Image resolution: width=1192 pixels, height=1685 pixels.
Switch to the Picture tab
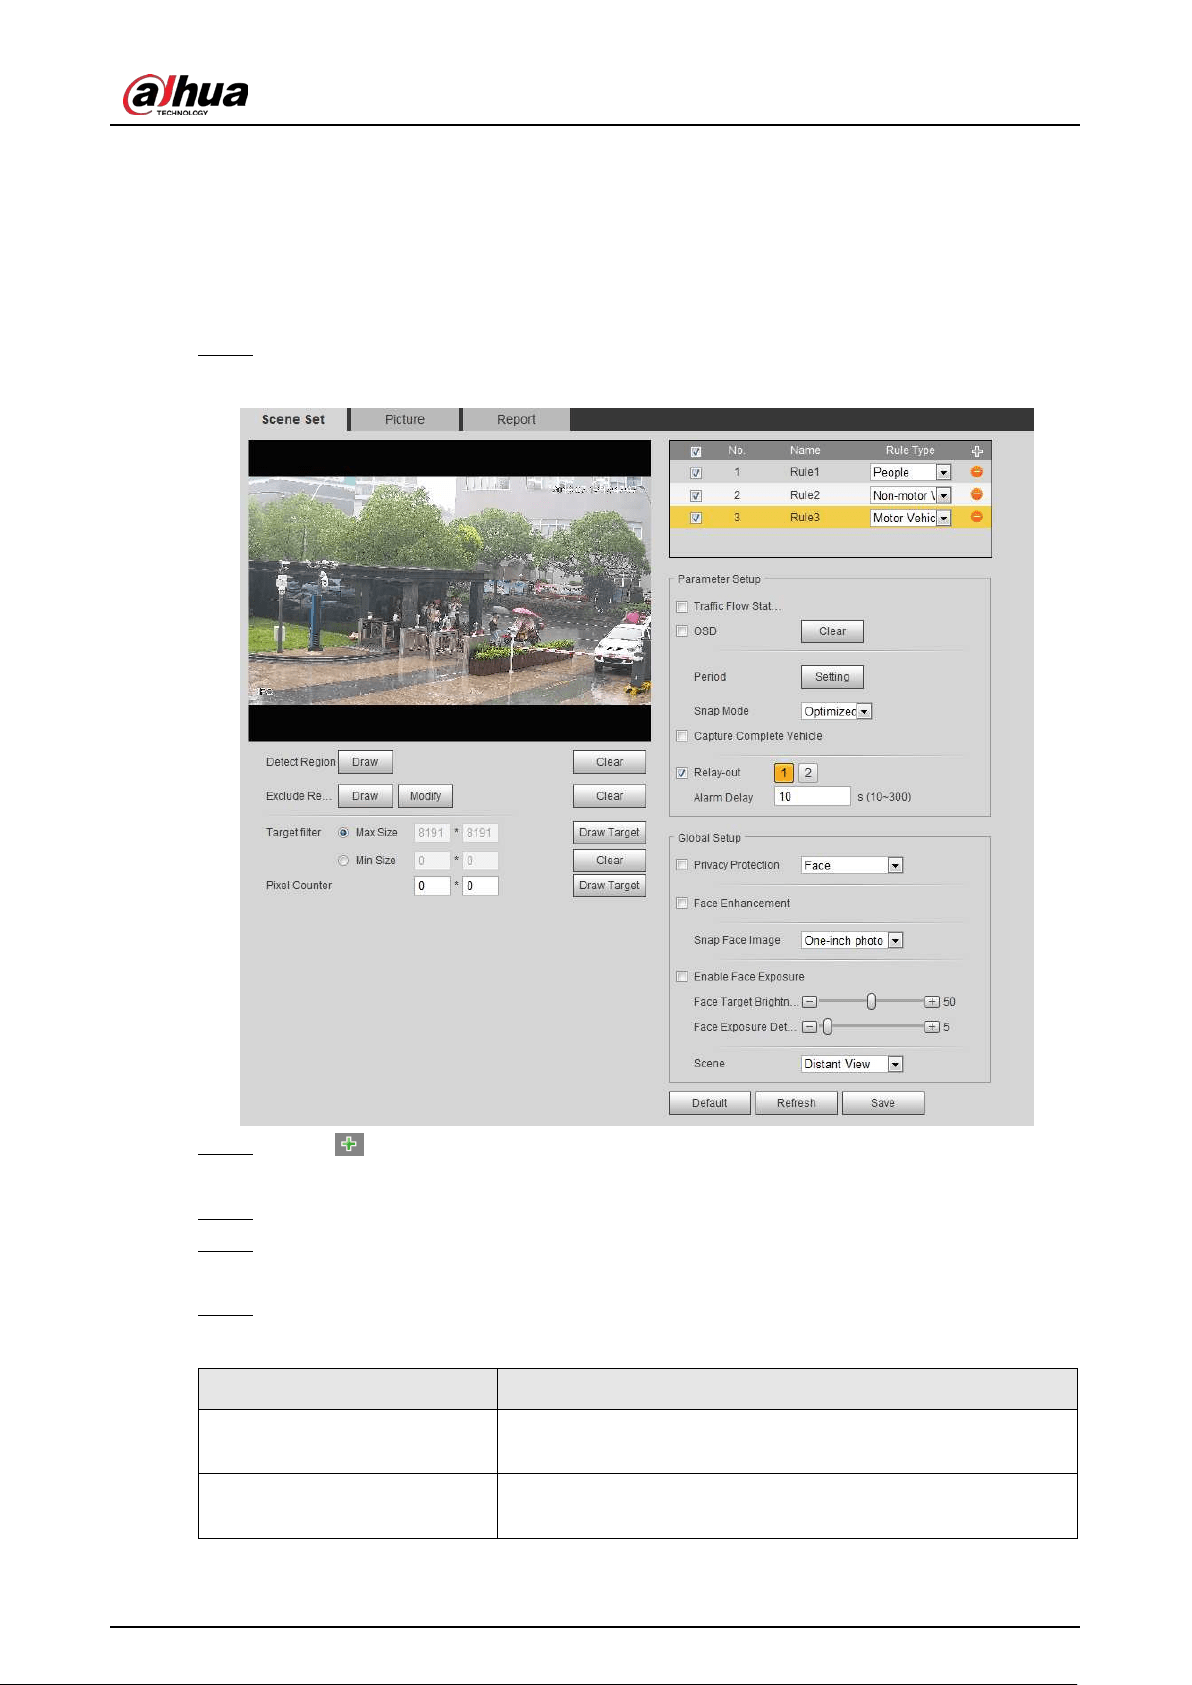tap(405, 419)
